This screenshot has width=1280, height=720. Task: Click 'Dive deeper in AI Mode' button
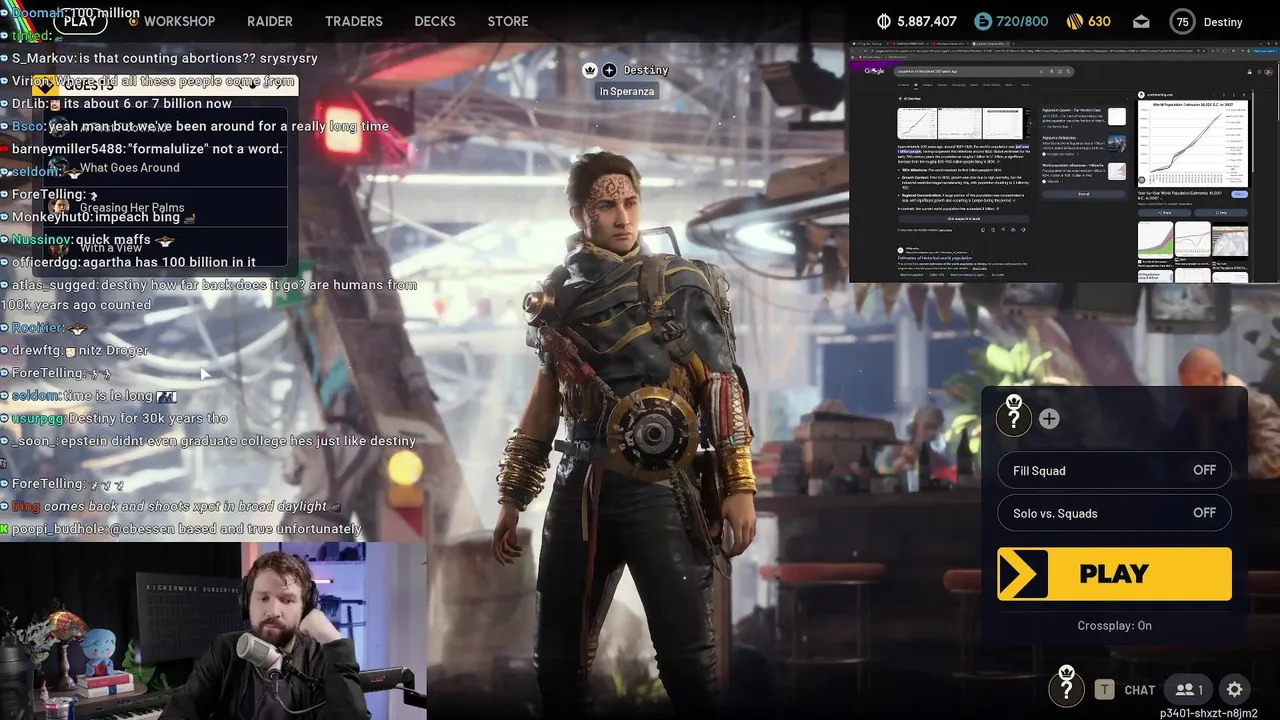click(964, 218)
